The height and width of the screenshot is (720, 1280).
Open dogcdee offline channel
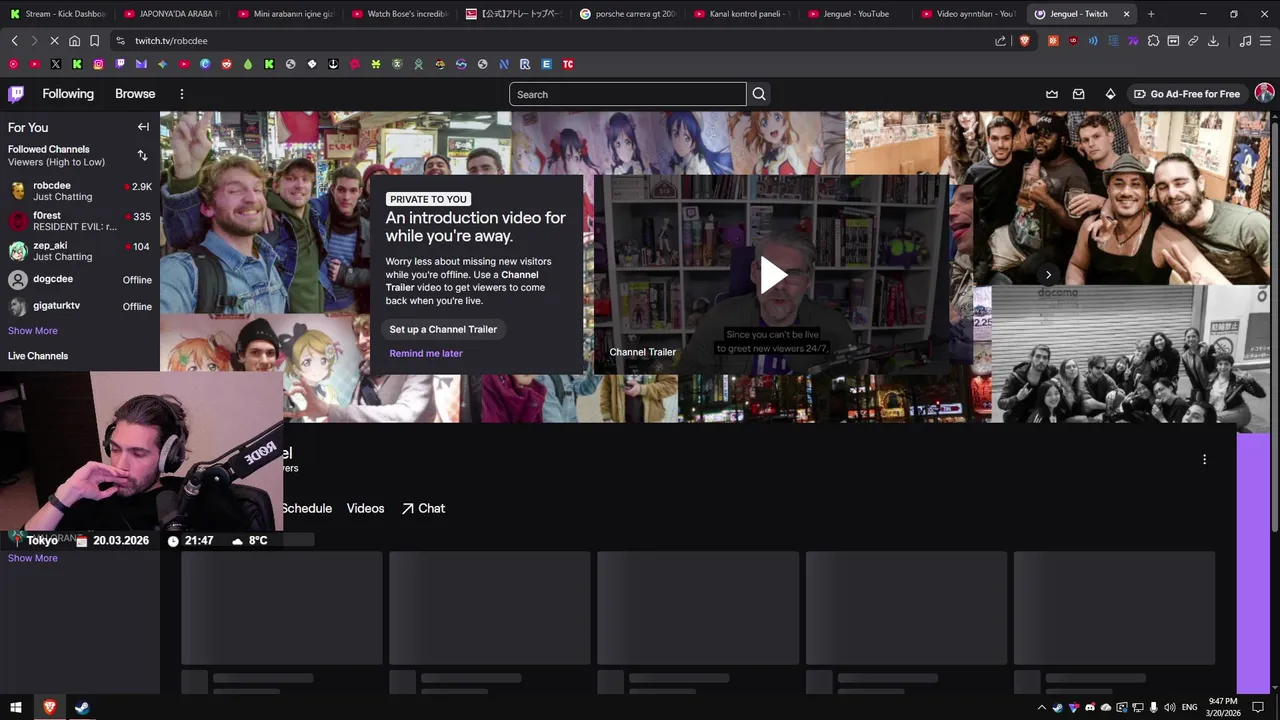[80, 280]
